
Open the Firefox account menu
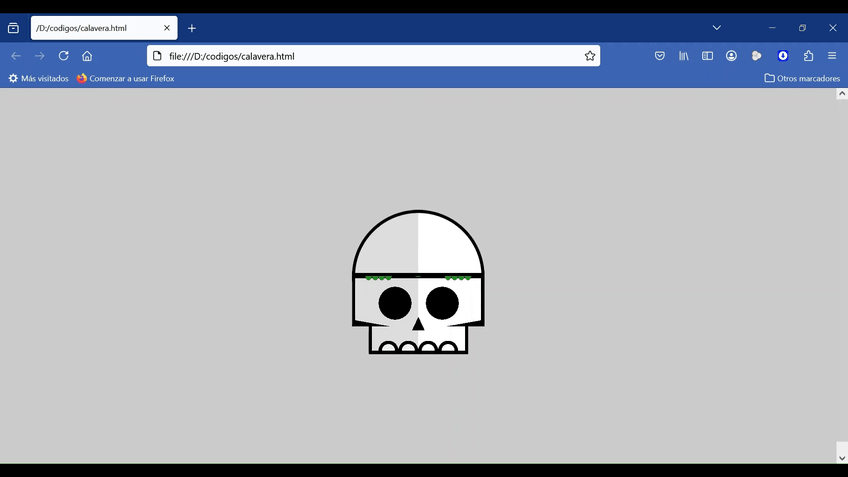tap(731, 56)
